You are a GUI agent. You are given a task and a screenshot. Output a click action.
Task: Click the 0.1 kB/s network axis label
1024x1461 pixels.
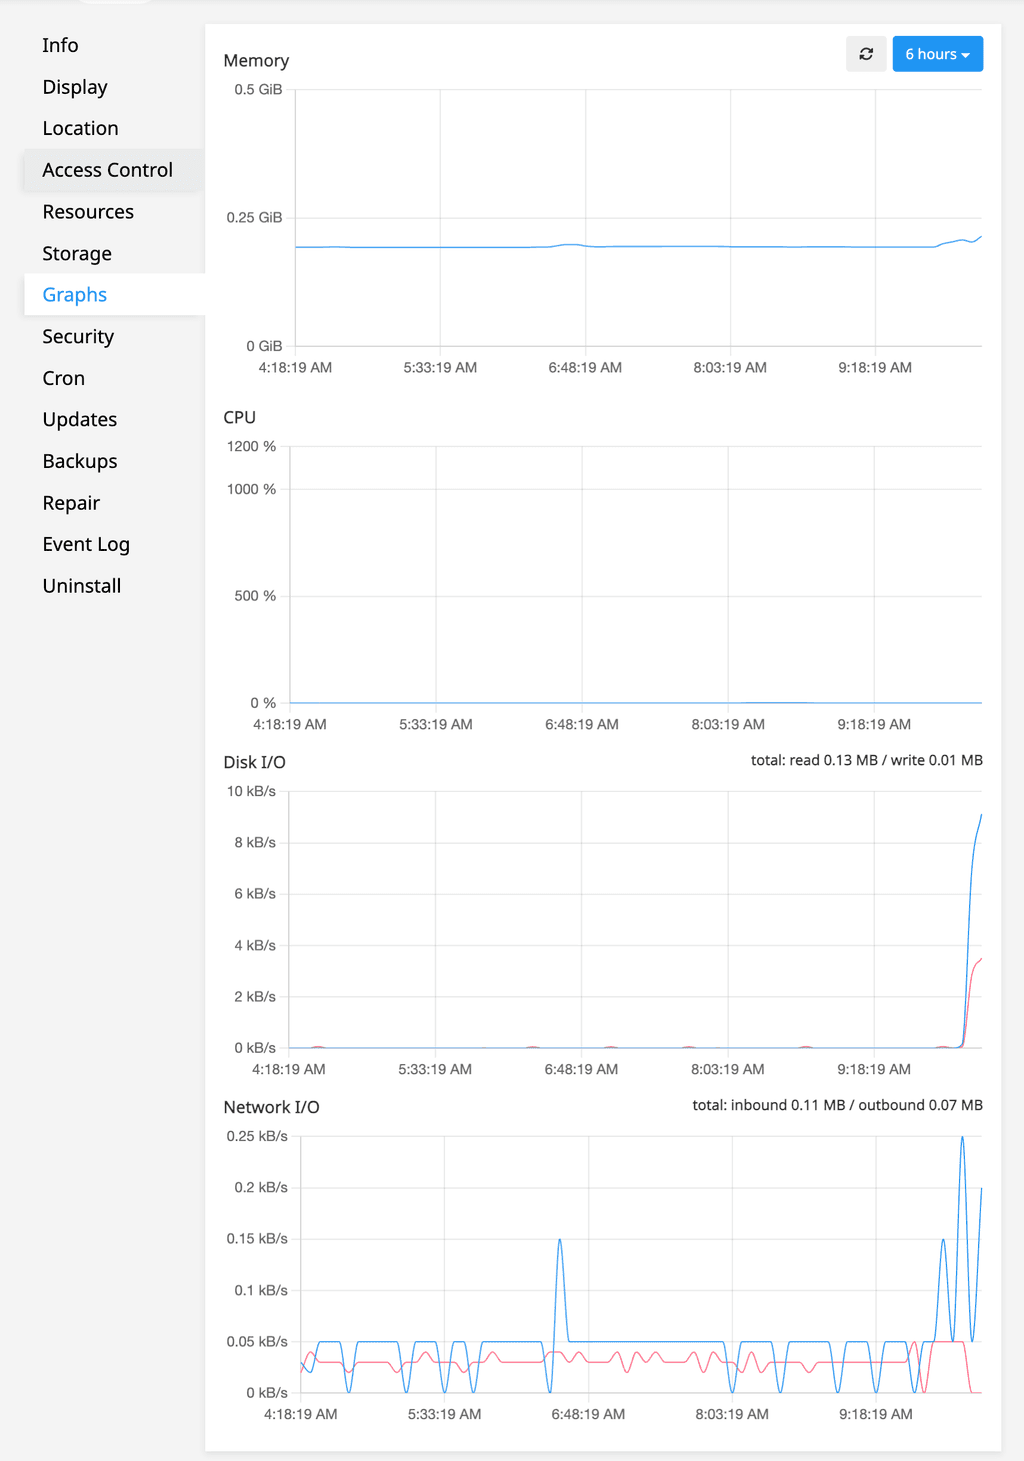click(261, 1290)
